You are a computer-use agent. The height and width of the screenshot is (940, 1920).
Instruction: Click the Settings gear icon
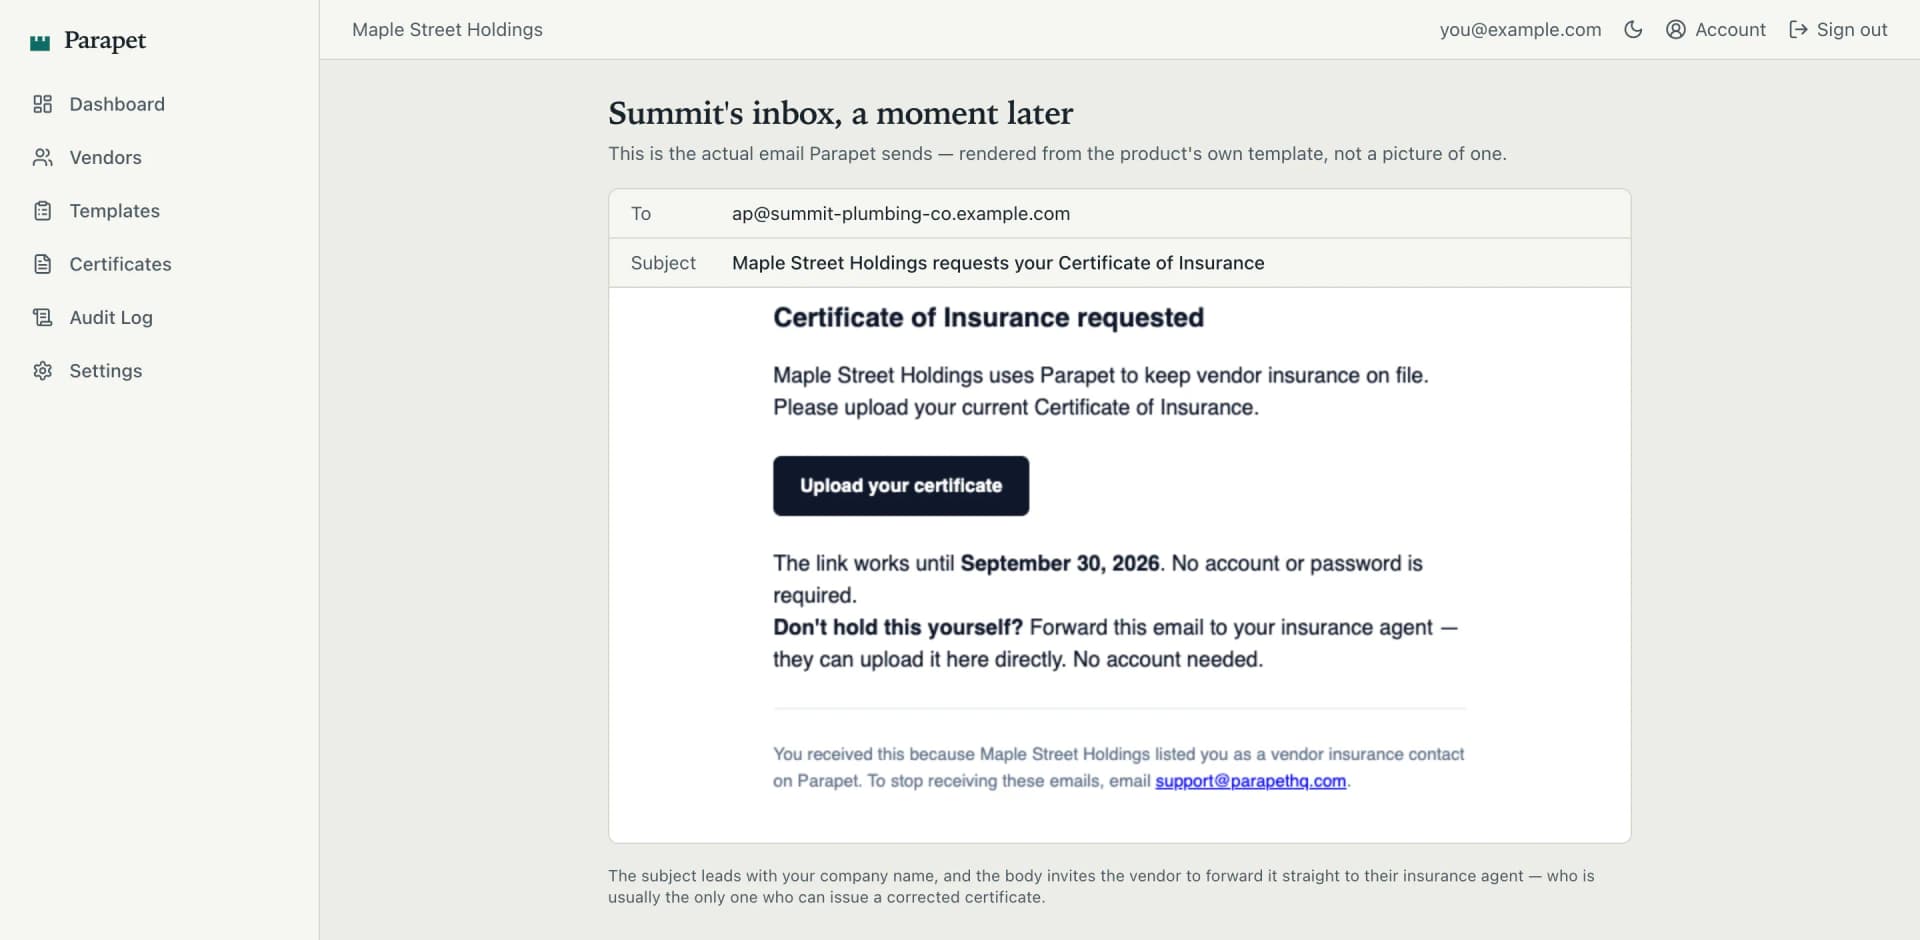[42, 371]
